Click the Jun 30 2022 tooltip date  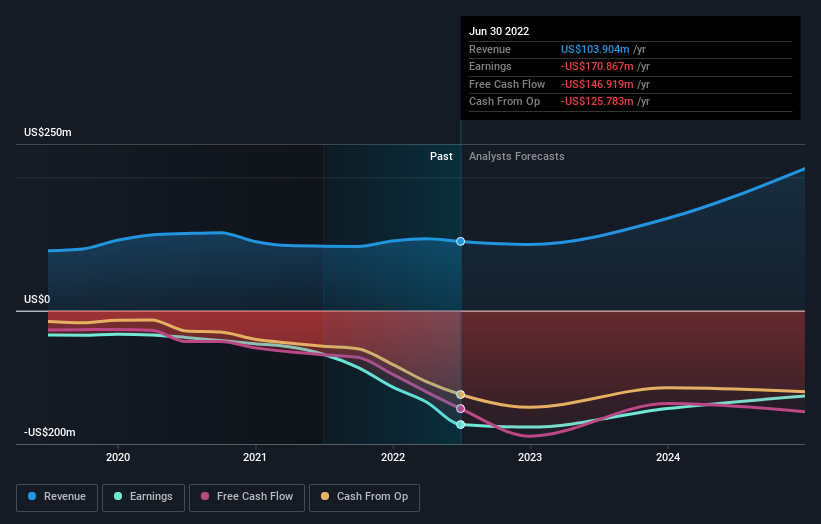(x=499, y=31)
